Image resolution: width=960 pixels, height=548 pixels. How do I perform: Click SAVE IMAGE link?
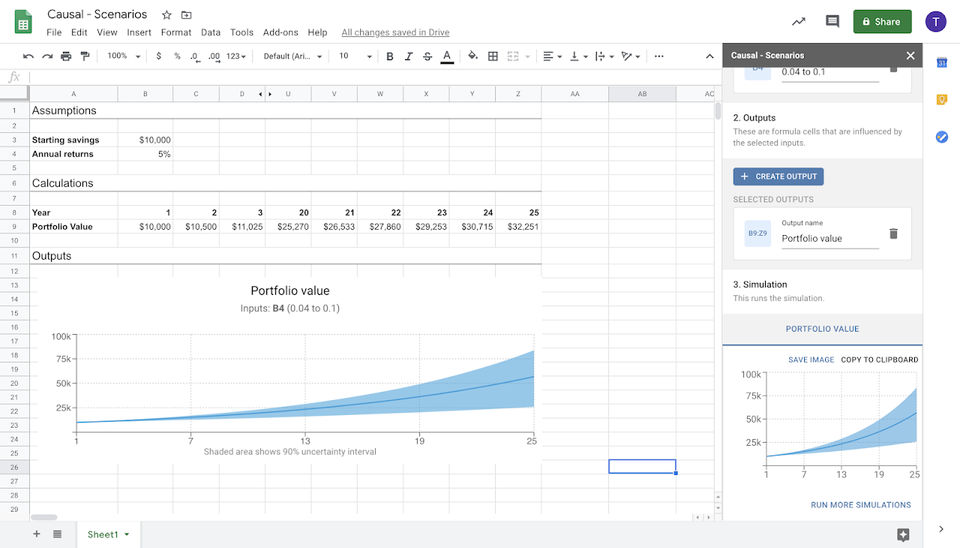[811, 359]
